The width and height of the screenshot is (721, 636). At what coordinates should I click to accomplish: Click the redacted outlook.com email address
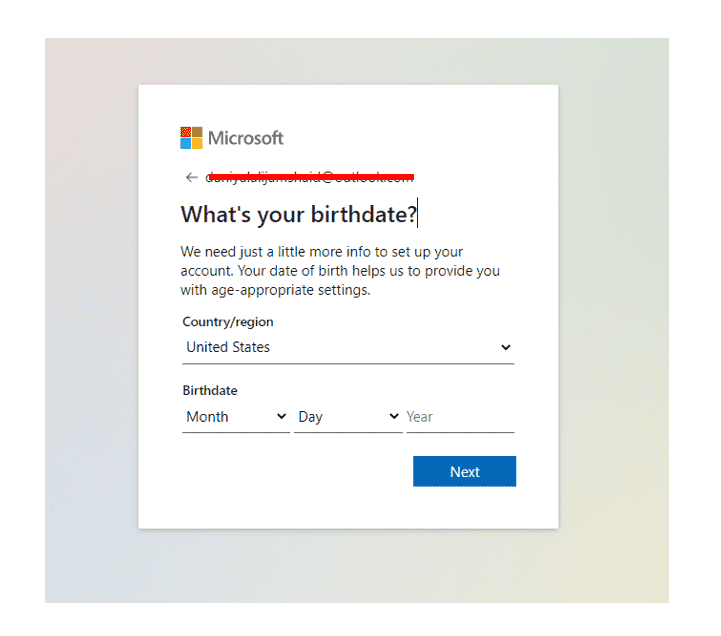point(309,178)
